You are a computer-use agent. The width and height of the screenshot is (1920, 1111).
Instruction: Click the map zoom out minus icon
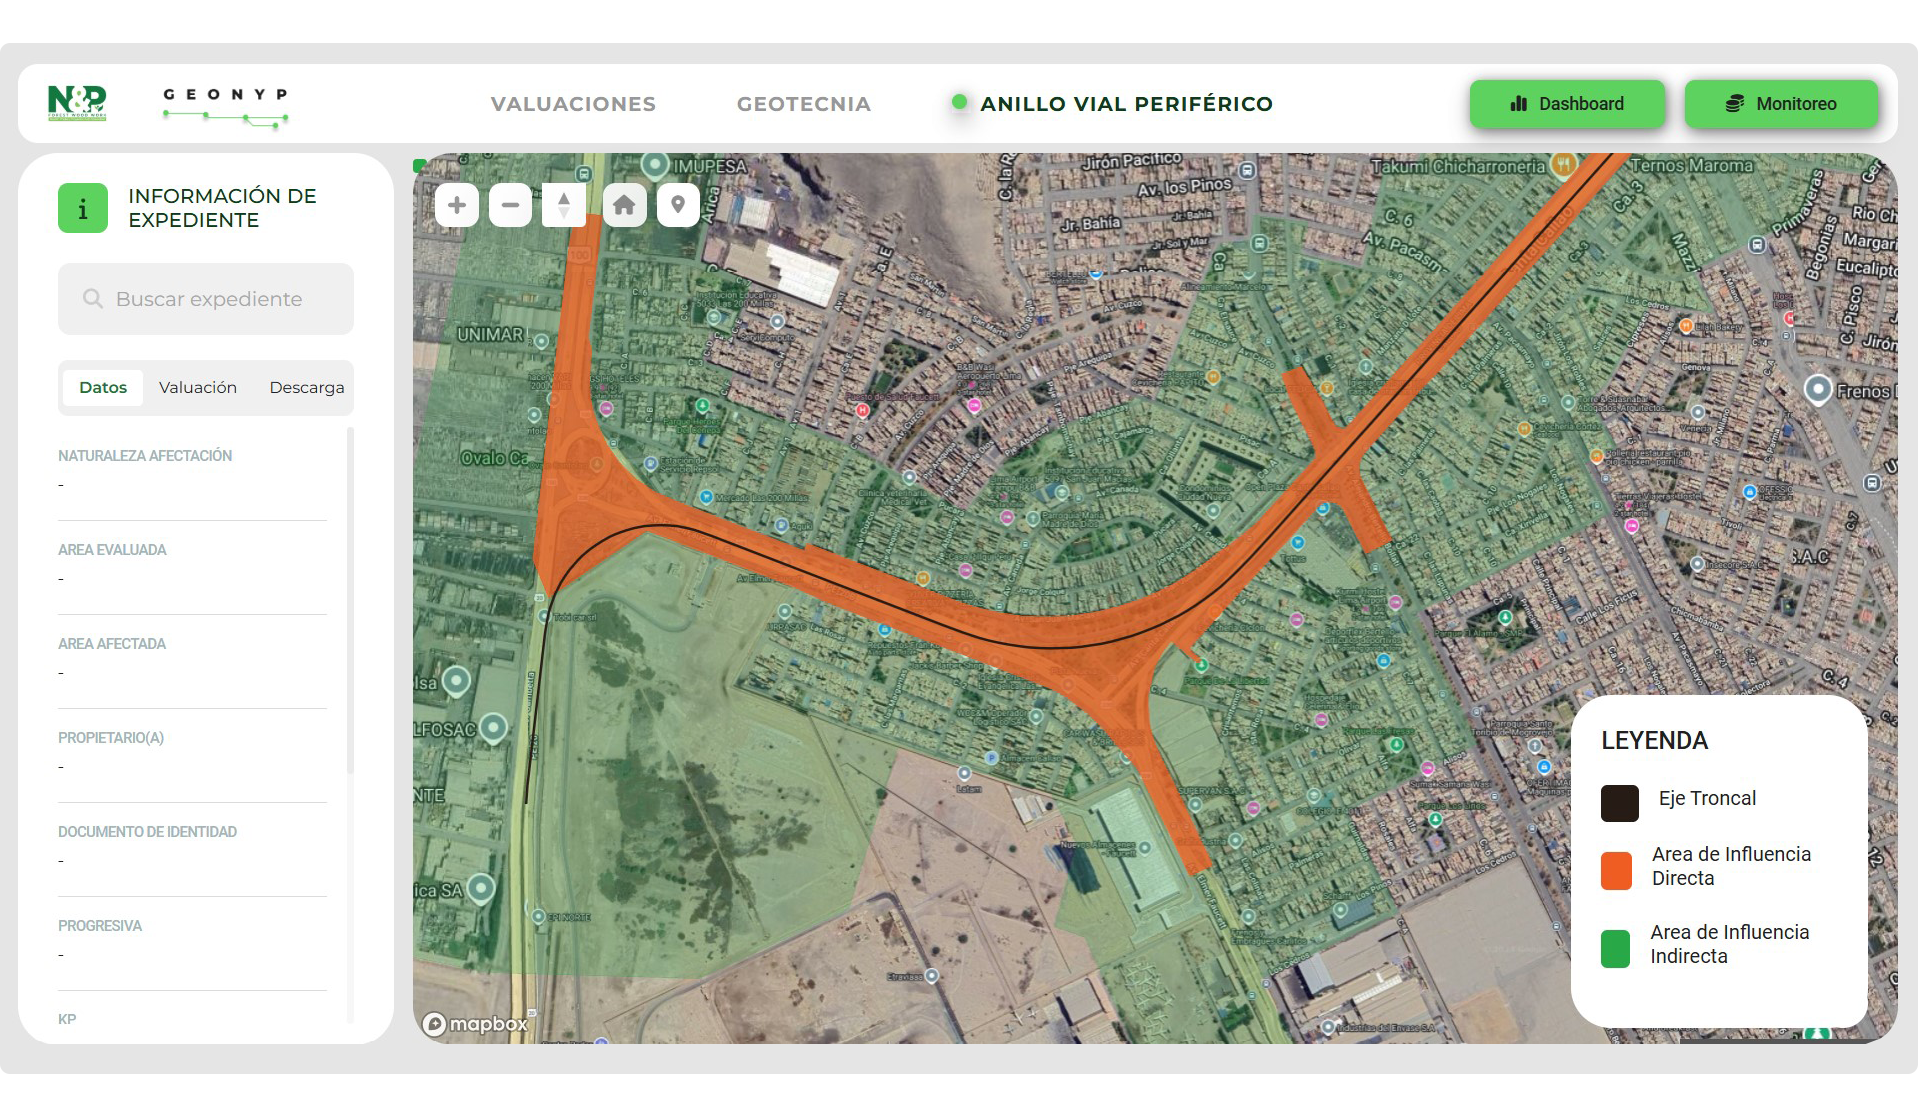tap(510, 205)
